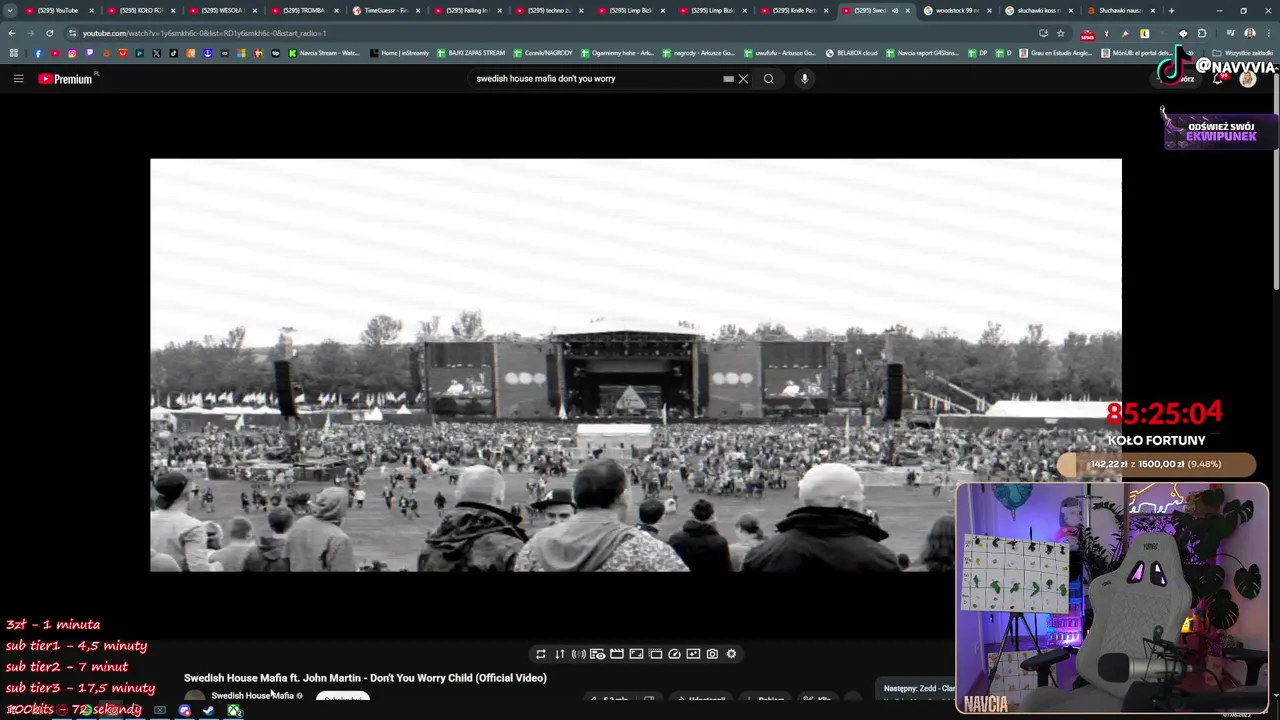The height and width of the screenshot is (720, 1280).
Task: Switch to the '(5295) WESOŁA' tab
Action: tap(222, 11)
